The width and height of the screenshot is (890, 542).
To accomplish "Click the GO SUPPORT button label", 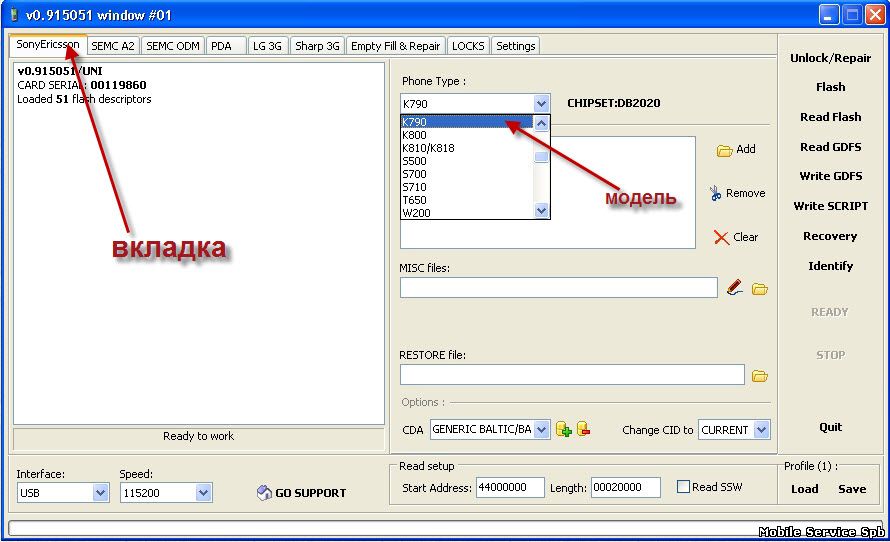I will pos(310,493).
